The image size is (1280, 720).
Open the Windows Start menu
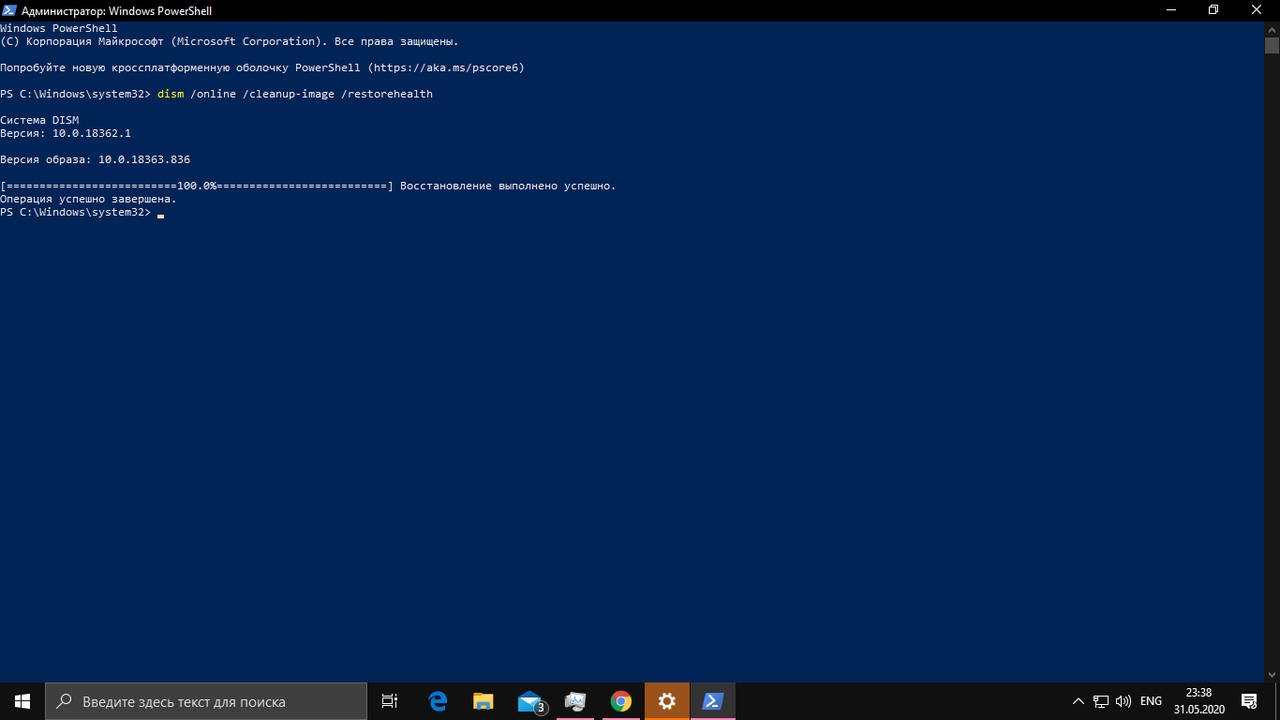pyautogui.click(x=22, y=701)
